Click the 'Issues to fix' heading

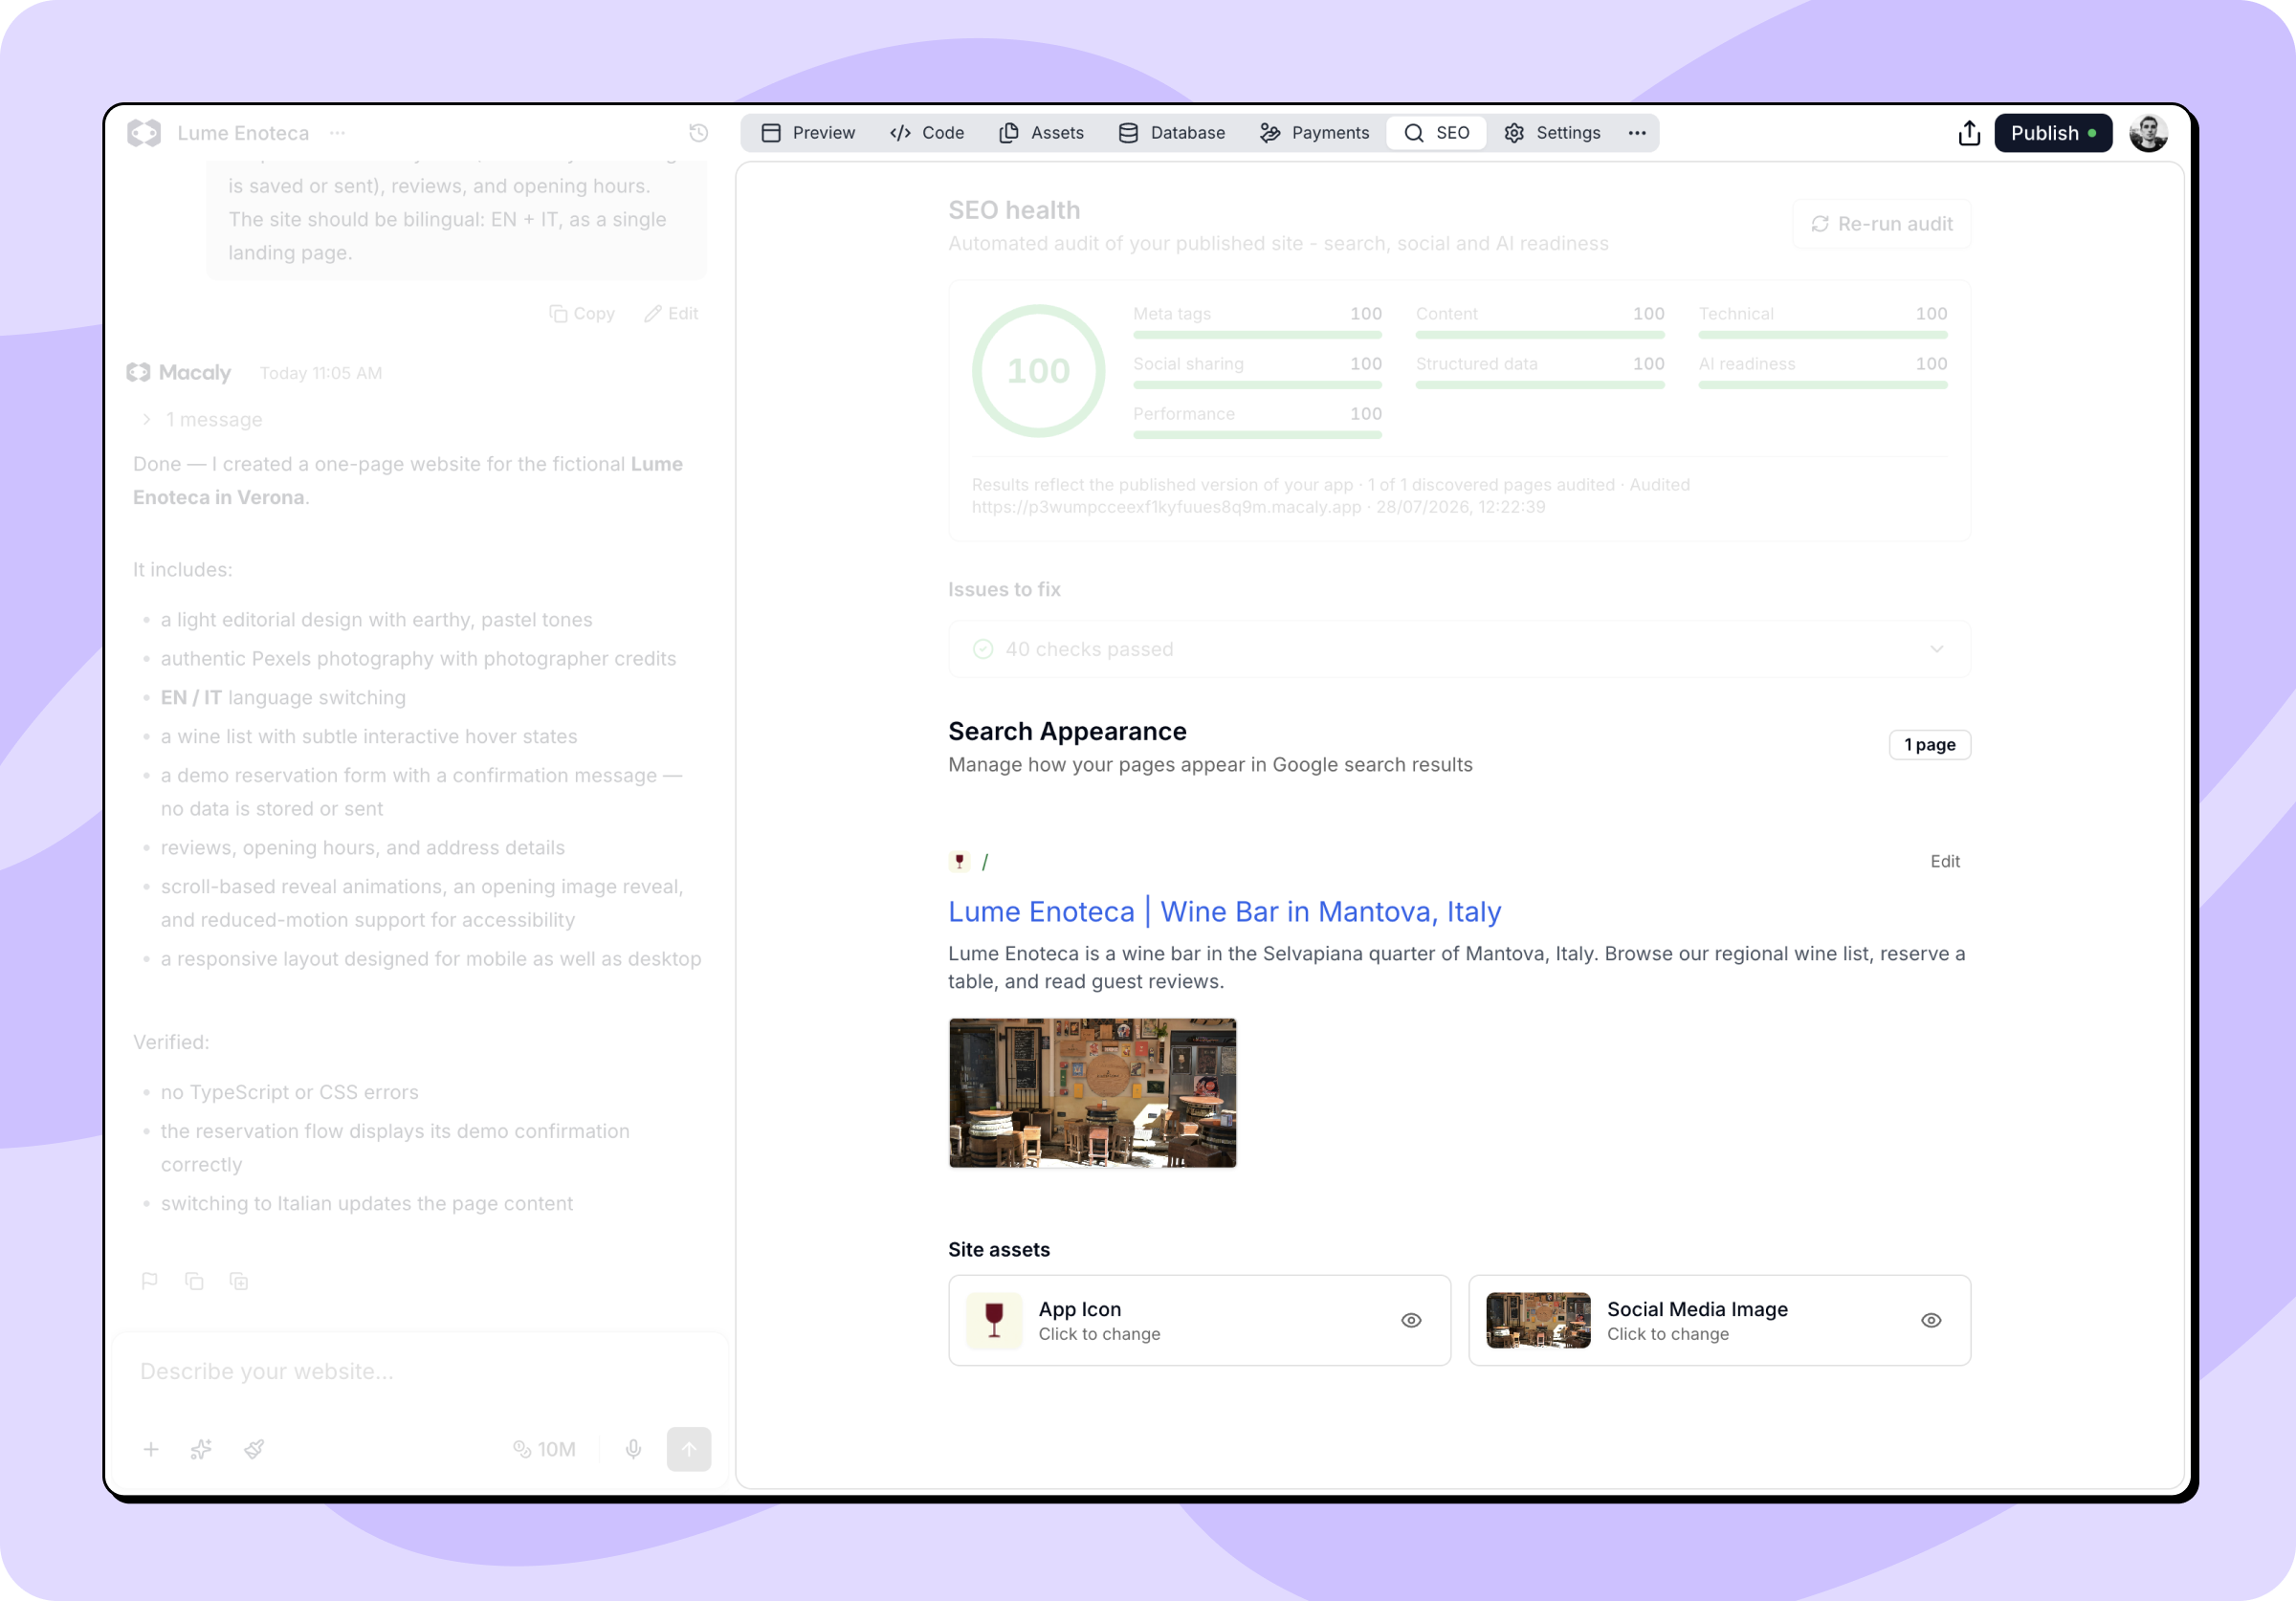point(1004,589)
